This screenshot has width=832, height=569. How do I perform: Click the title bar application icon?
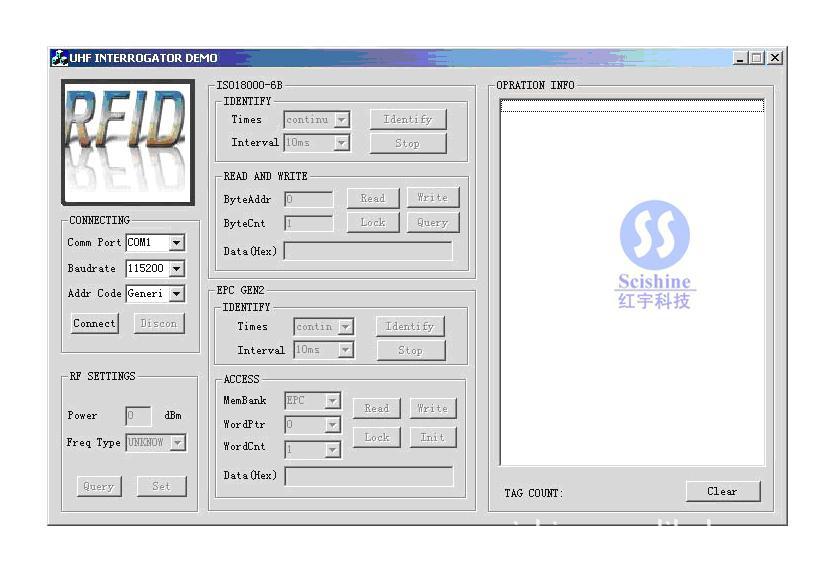click(59, 58)
